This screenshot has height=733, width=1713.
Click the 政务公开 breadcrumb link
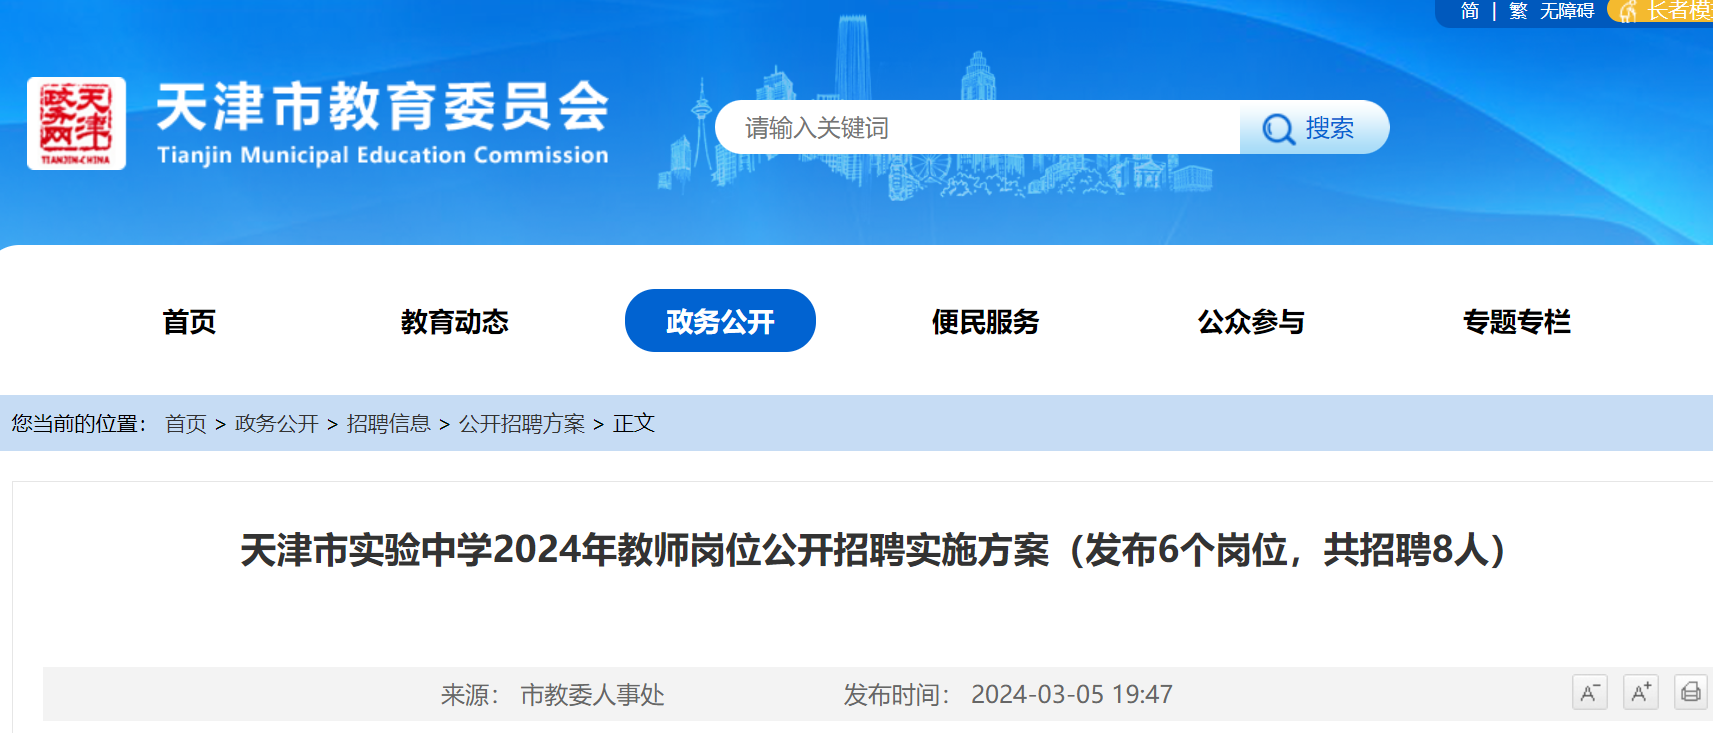(276, 424)
